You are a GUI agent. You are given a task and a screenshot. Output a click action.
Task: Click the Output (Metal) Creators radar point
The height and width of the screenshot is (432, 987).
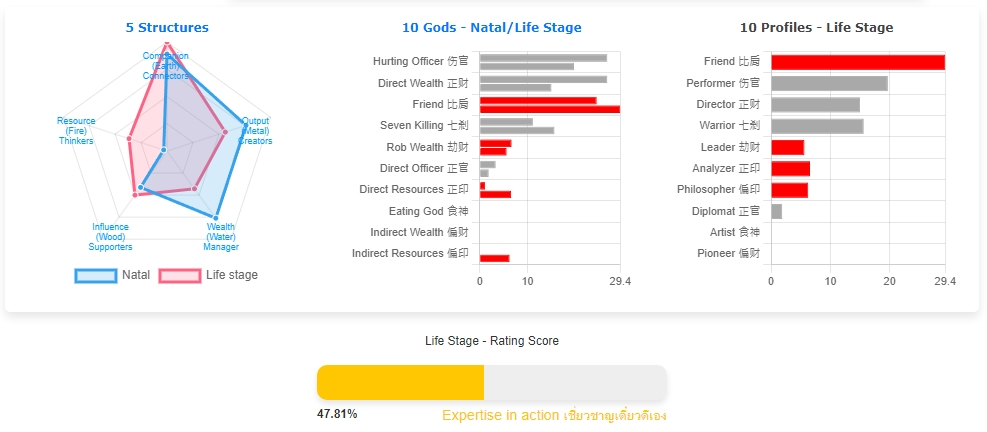pyautogui.click(x=245, y=125)
